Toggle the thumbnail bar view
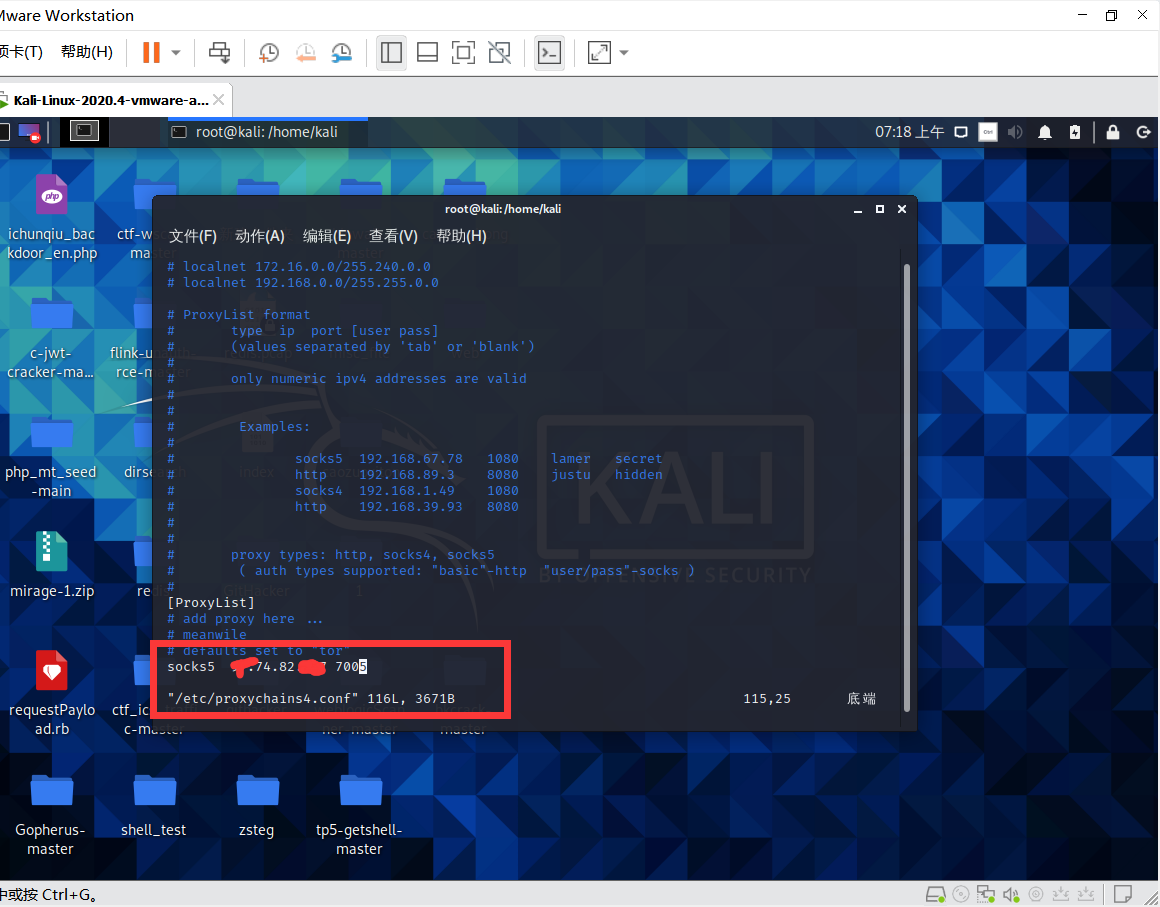 click(427, 53)
